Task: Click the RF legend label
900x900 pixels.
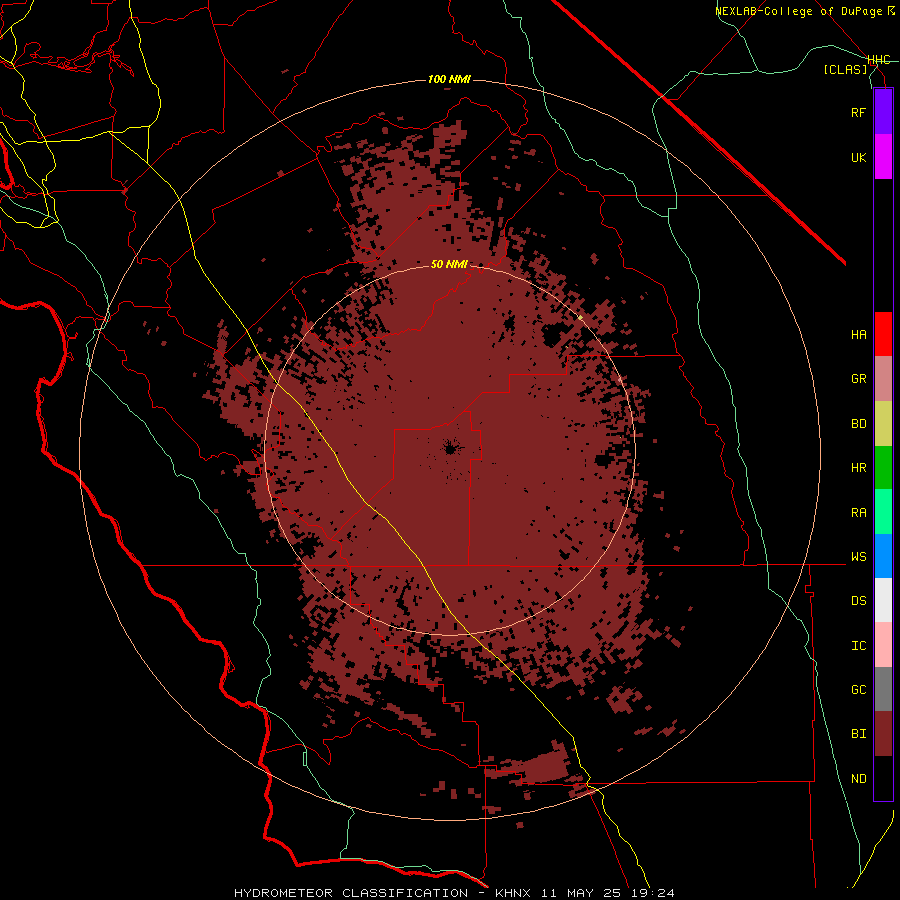Action: pos(859,112)
